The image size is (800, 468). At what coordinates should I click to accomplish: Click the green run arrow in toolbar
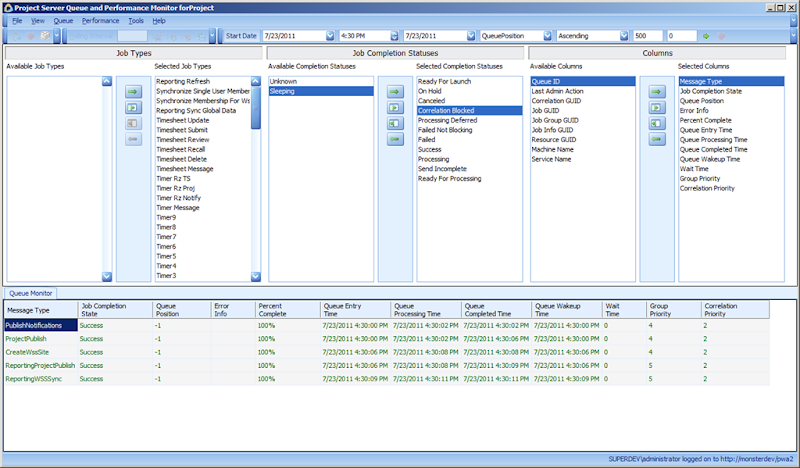[707, 36]
